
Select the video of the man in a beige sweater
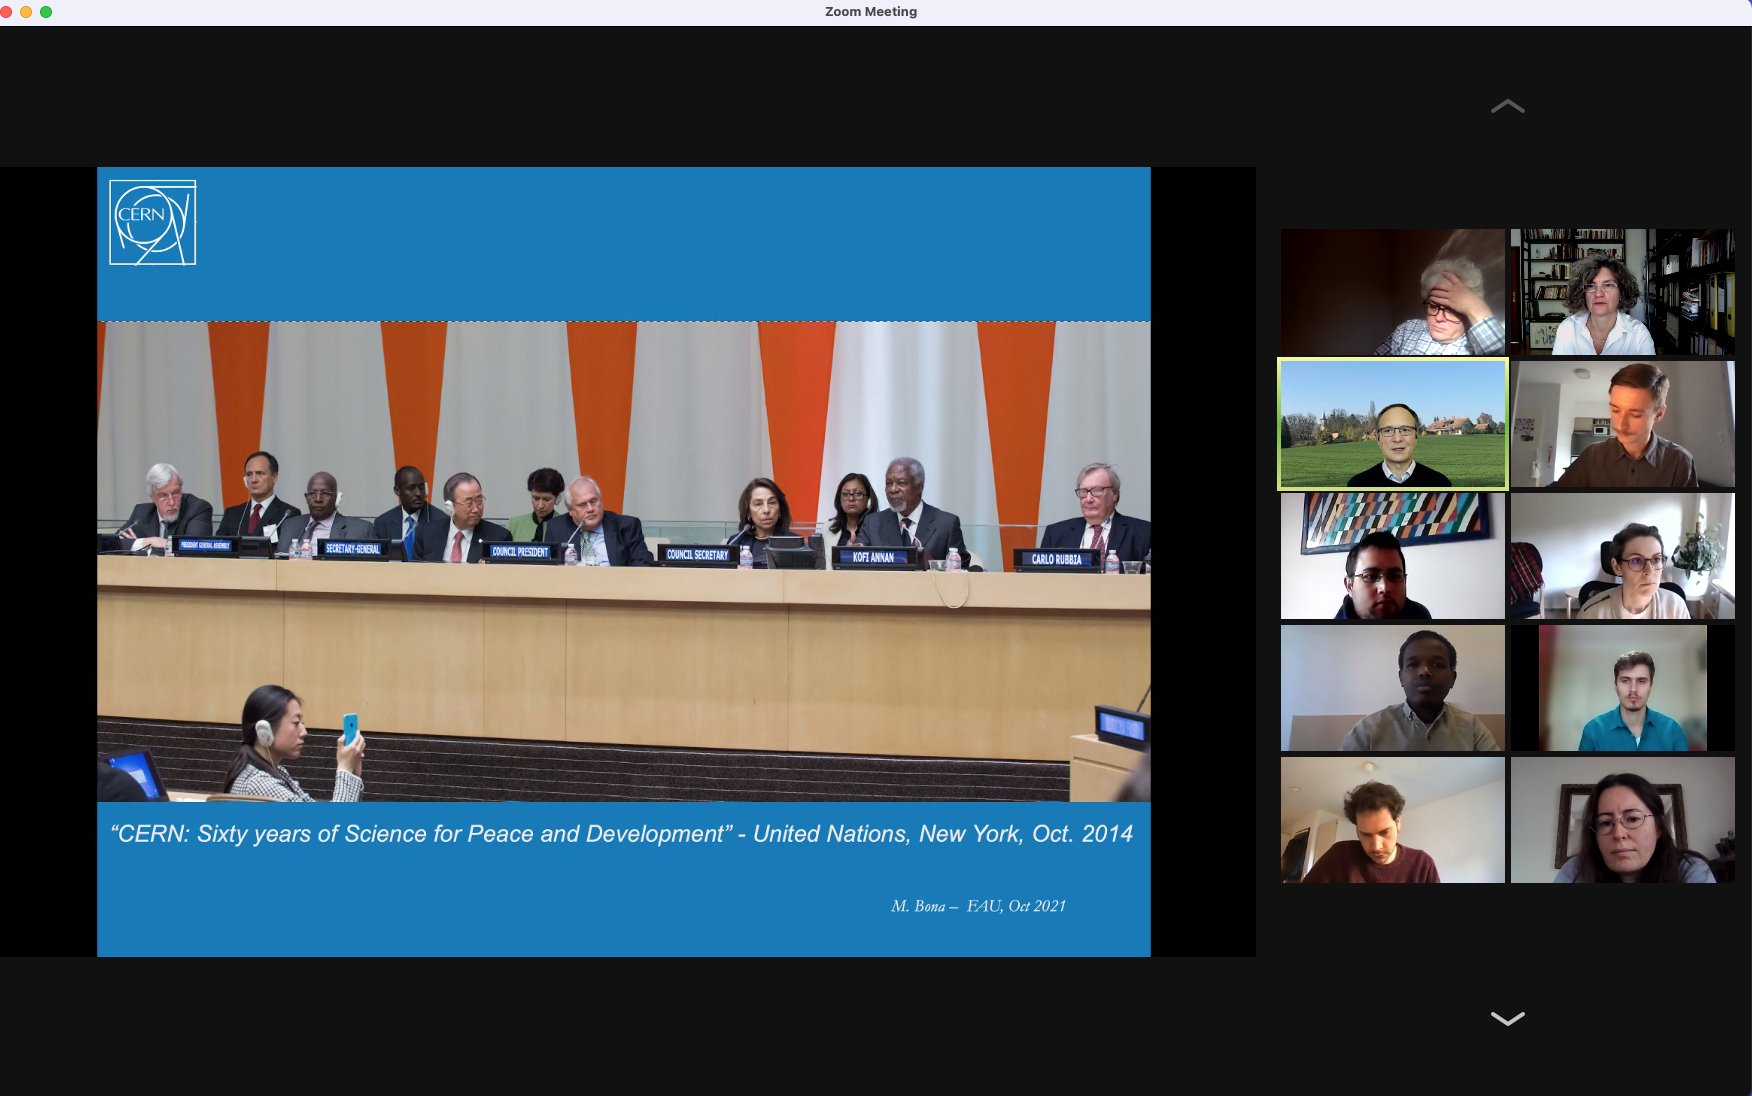click(1393, 688)
